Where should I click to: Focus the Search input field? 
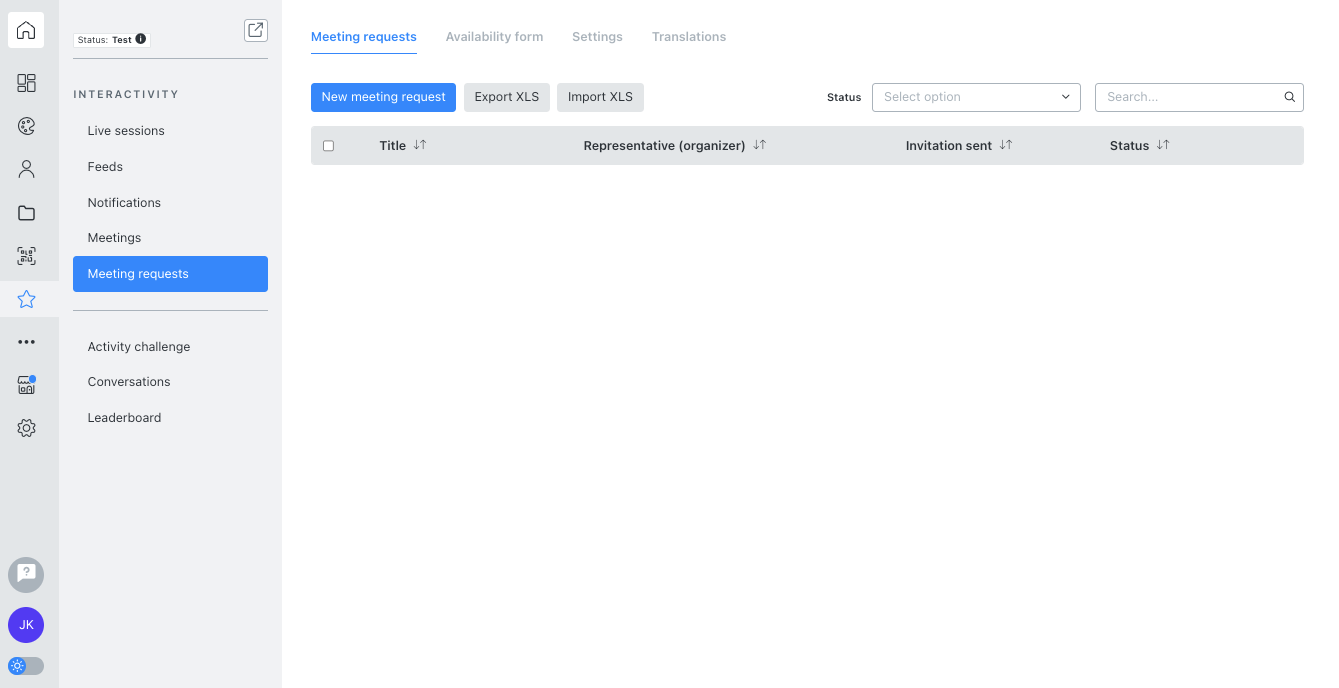[1199, 97]
